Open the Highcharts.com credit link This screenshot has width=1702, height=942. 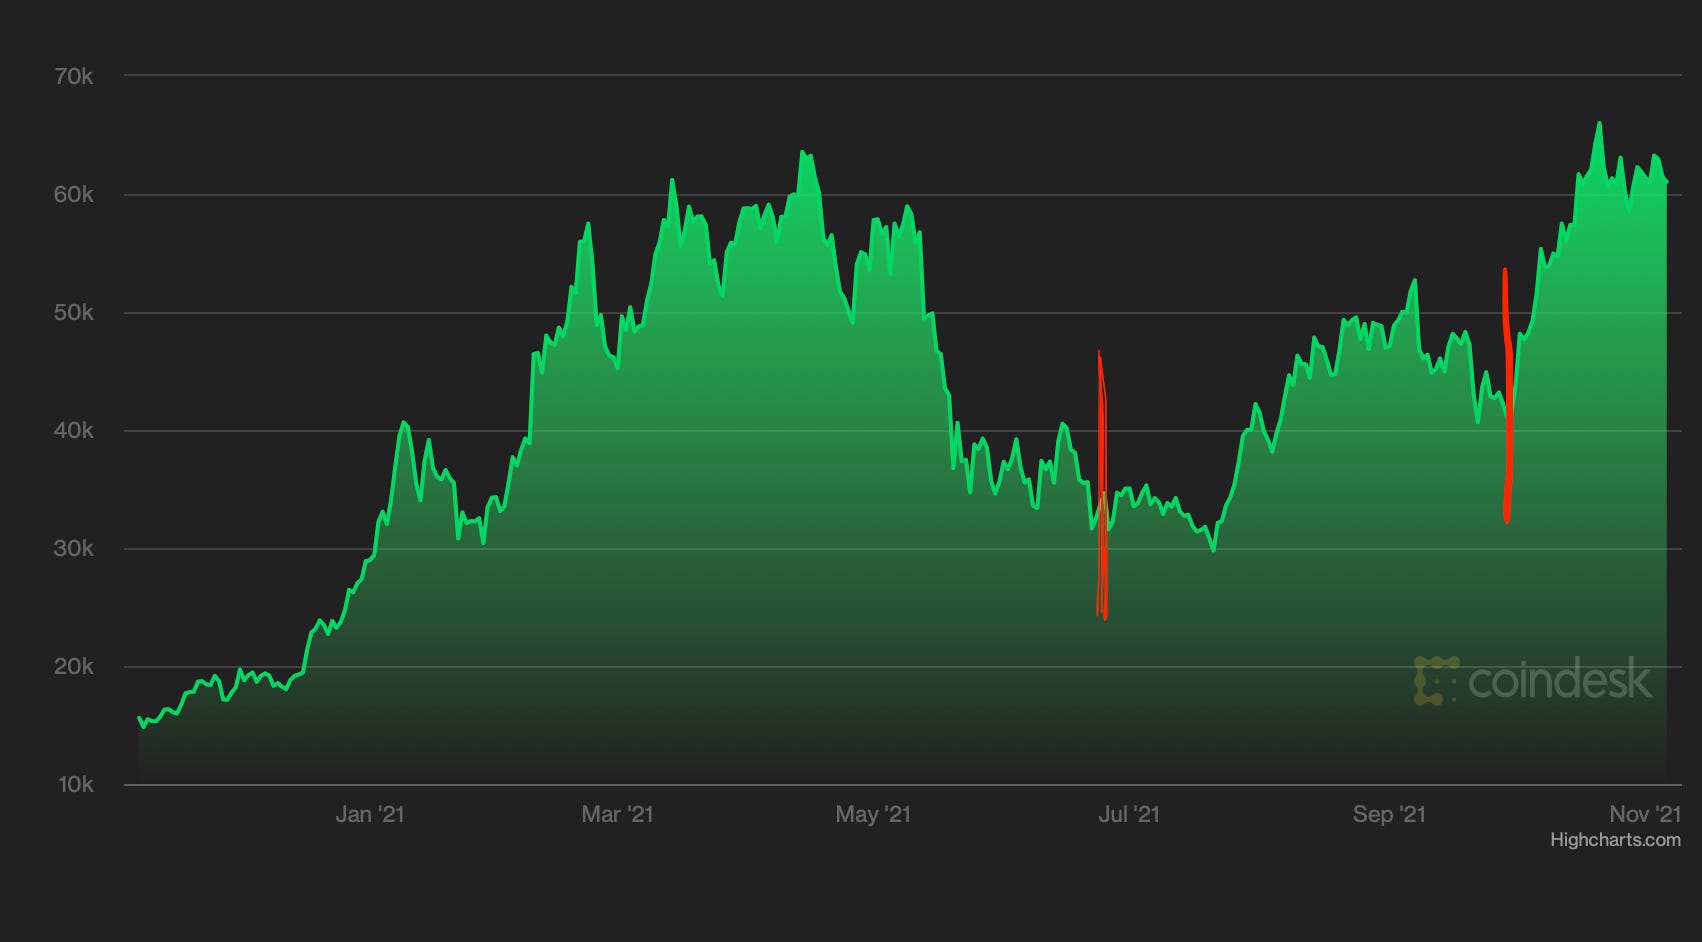tap(1615, 840)
